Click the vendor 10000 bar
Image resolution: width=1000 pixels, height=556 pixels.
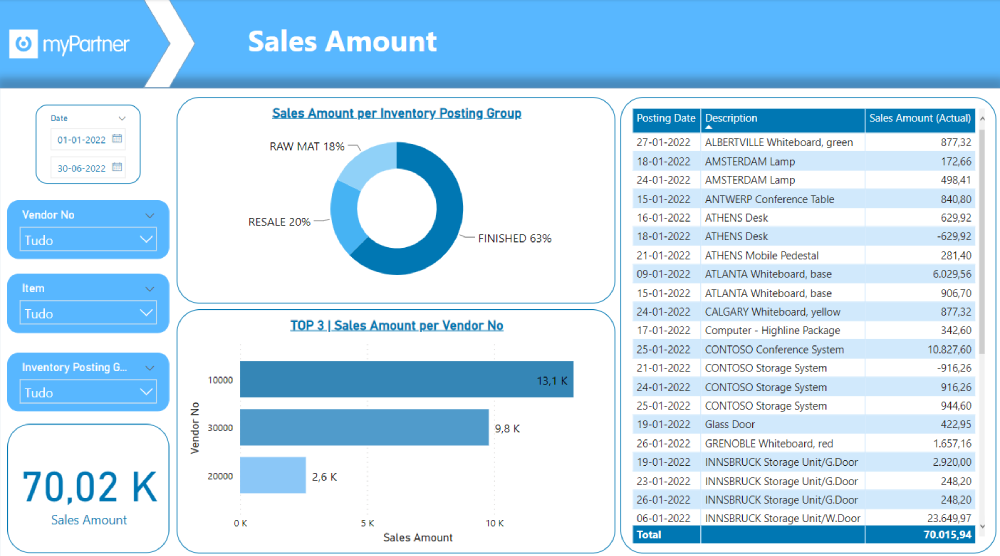(405, 380)
